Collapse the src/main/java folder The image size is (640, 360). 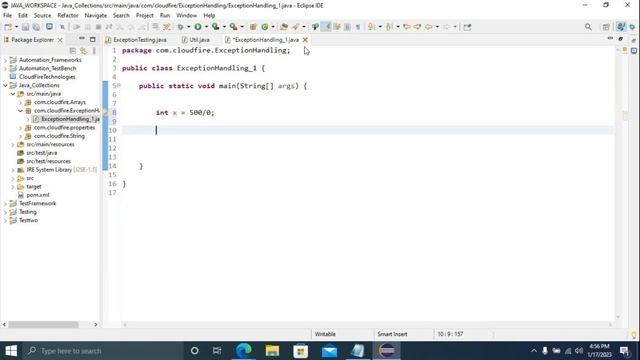[13, 94]
